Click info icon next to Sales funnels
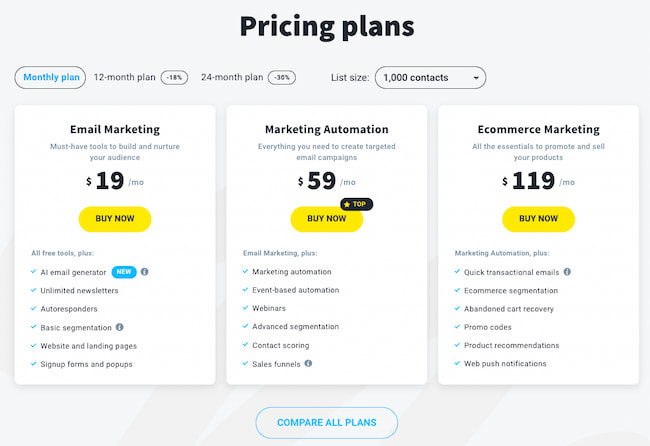This screenshot has height=446, width=650. 308,363
